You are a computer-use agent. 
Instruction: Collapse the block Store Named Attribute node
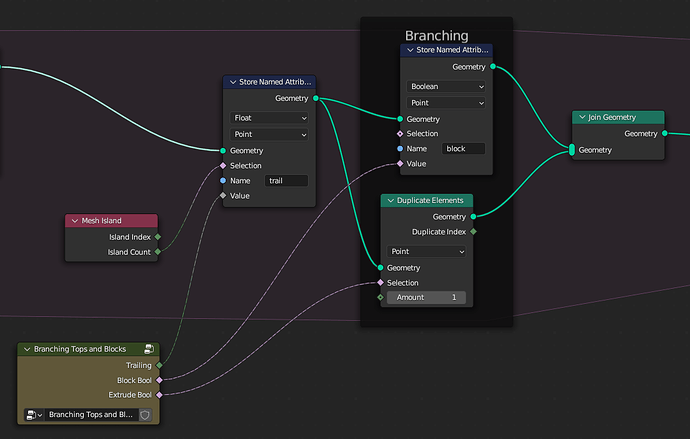pyautogui.click(x=410, y=50)
